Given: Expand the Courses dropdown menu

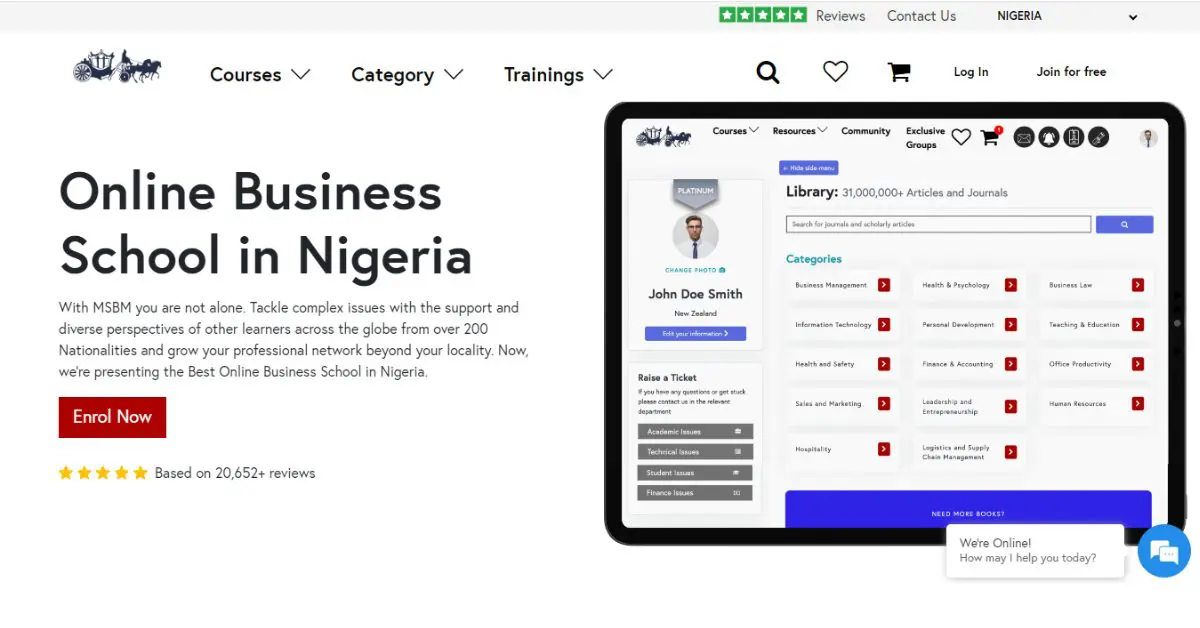Looking at the screenshot, I should (260, 75).
